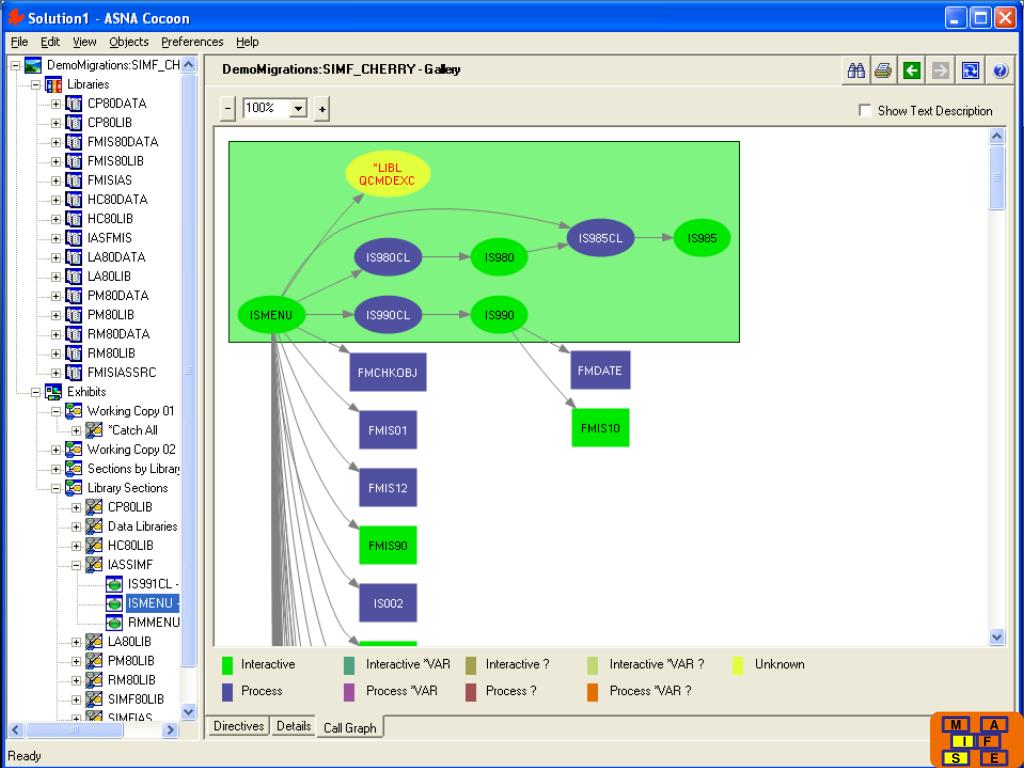This screenshot has width=1024, height=768.
Task: Click the FMIS10 green graph box
Action: 600,428
